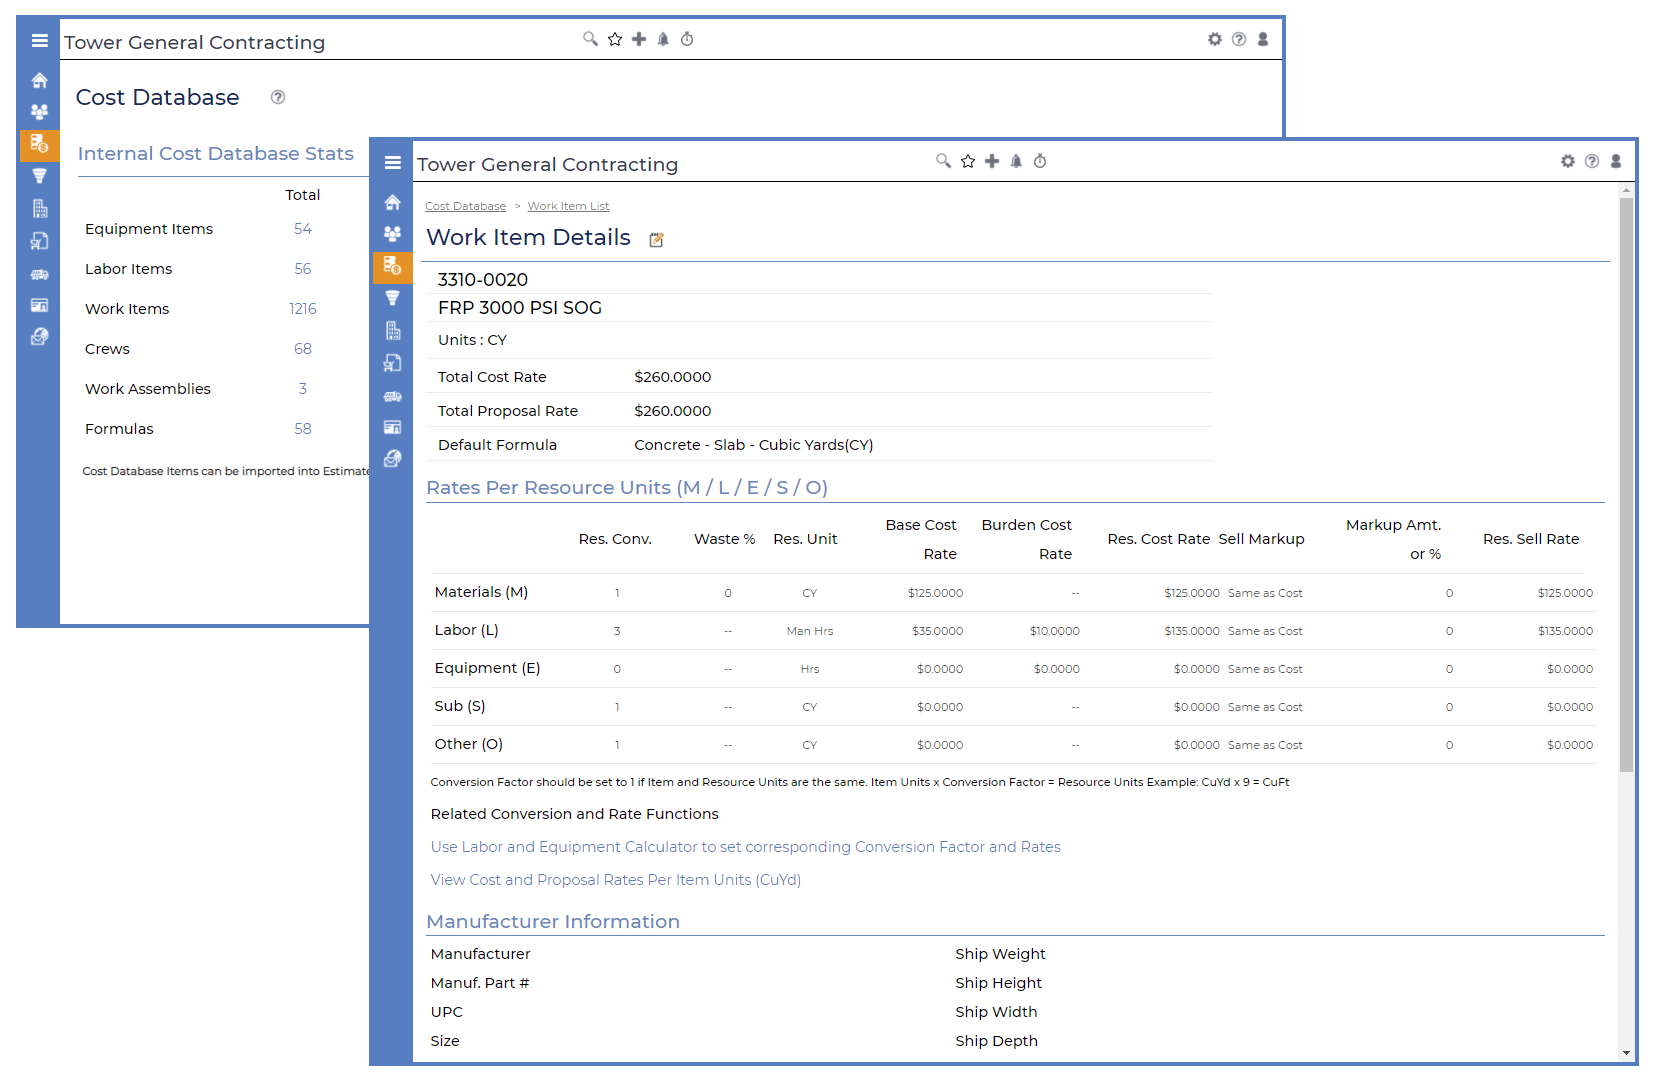This screenshot has height=1075, width=1659.
Task: Open the Labor and Equipment Calculator link
Action: coord(745,847)
